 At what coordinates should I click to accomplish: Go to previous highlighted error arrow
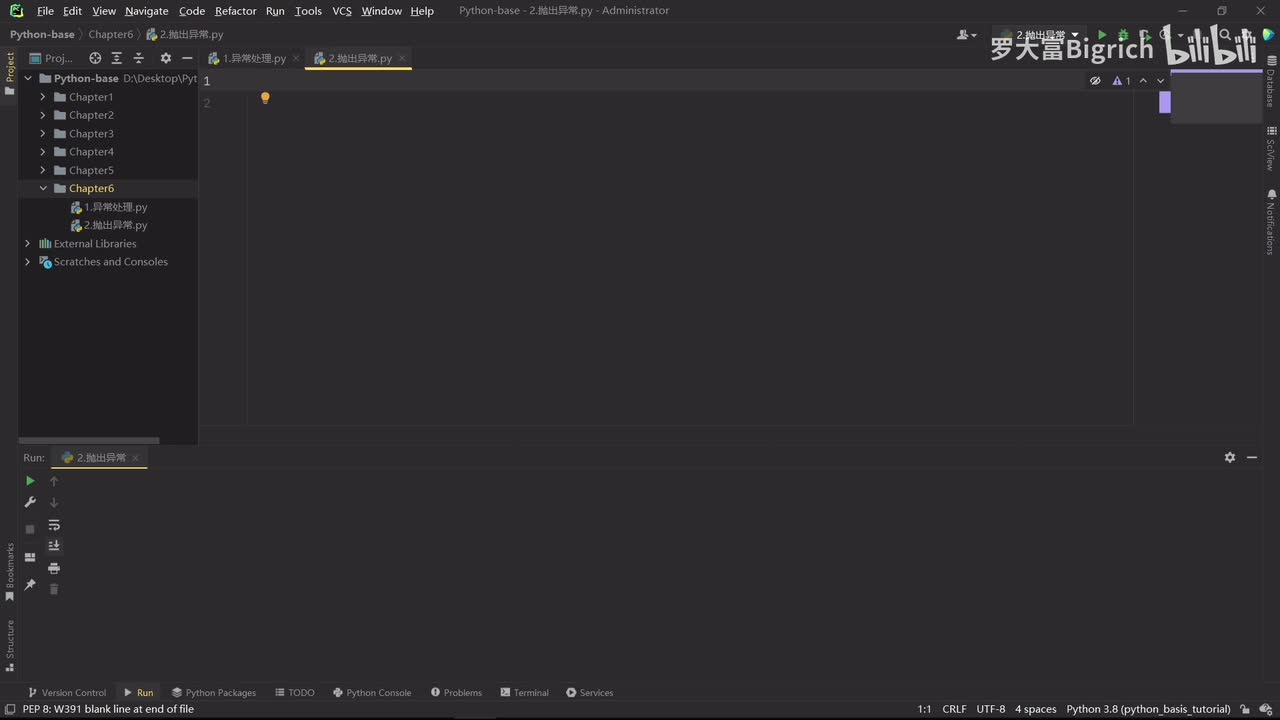(x=1143, y=81)
